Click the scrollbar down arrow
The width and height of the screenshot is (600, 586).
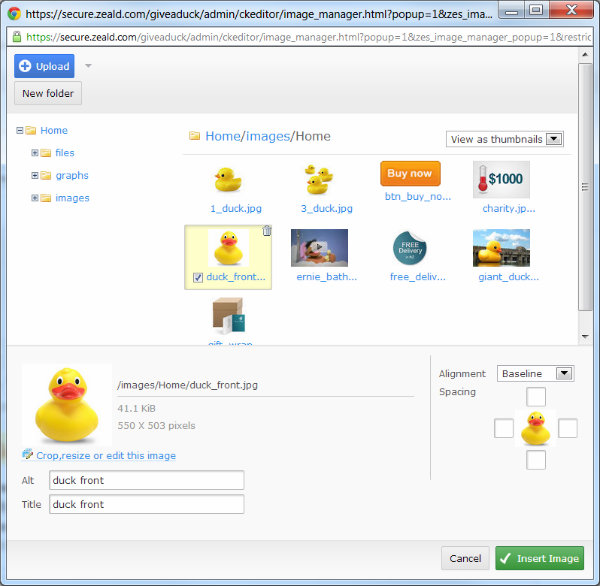click(x=585, y=336)
